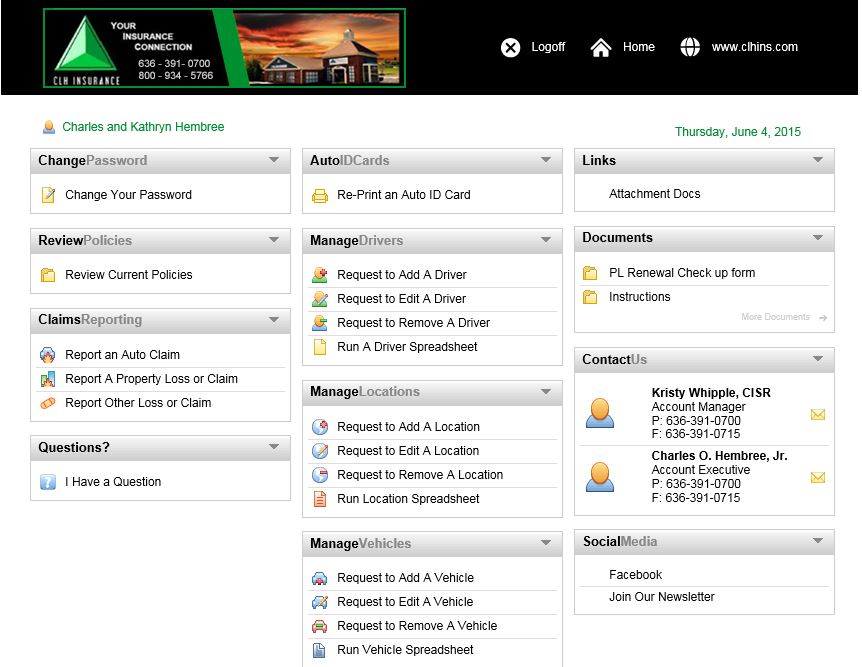The height and width of the screenshot is (667, 862).
Task: Click the CLH Insurance banner logo
Action: point(224,48)
